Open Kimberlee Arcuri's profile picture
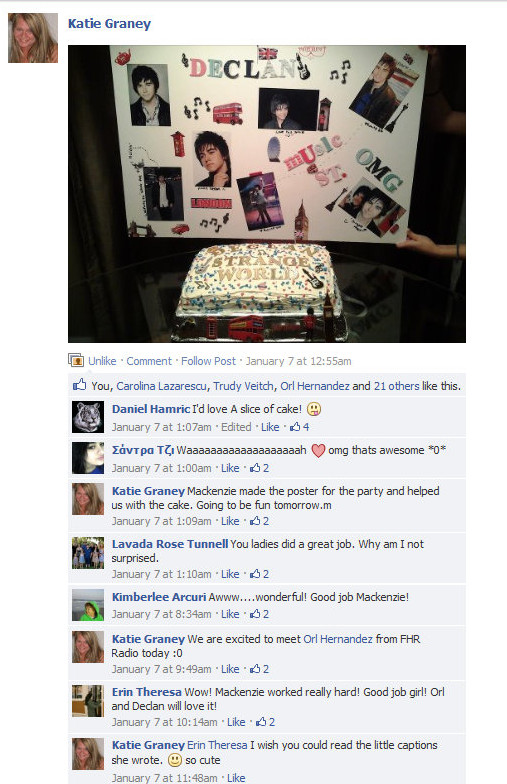The width and height of the screenshot is (507, 784). [88, 605]
